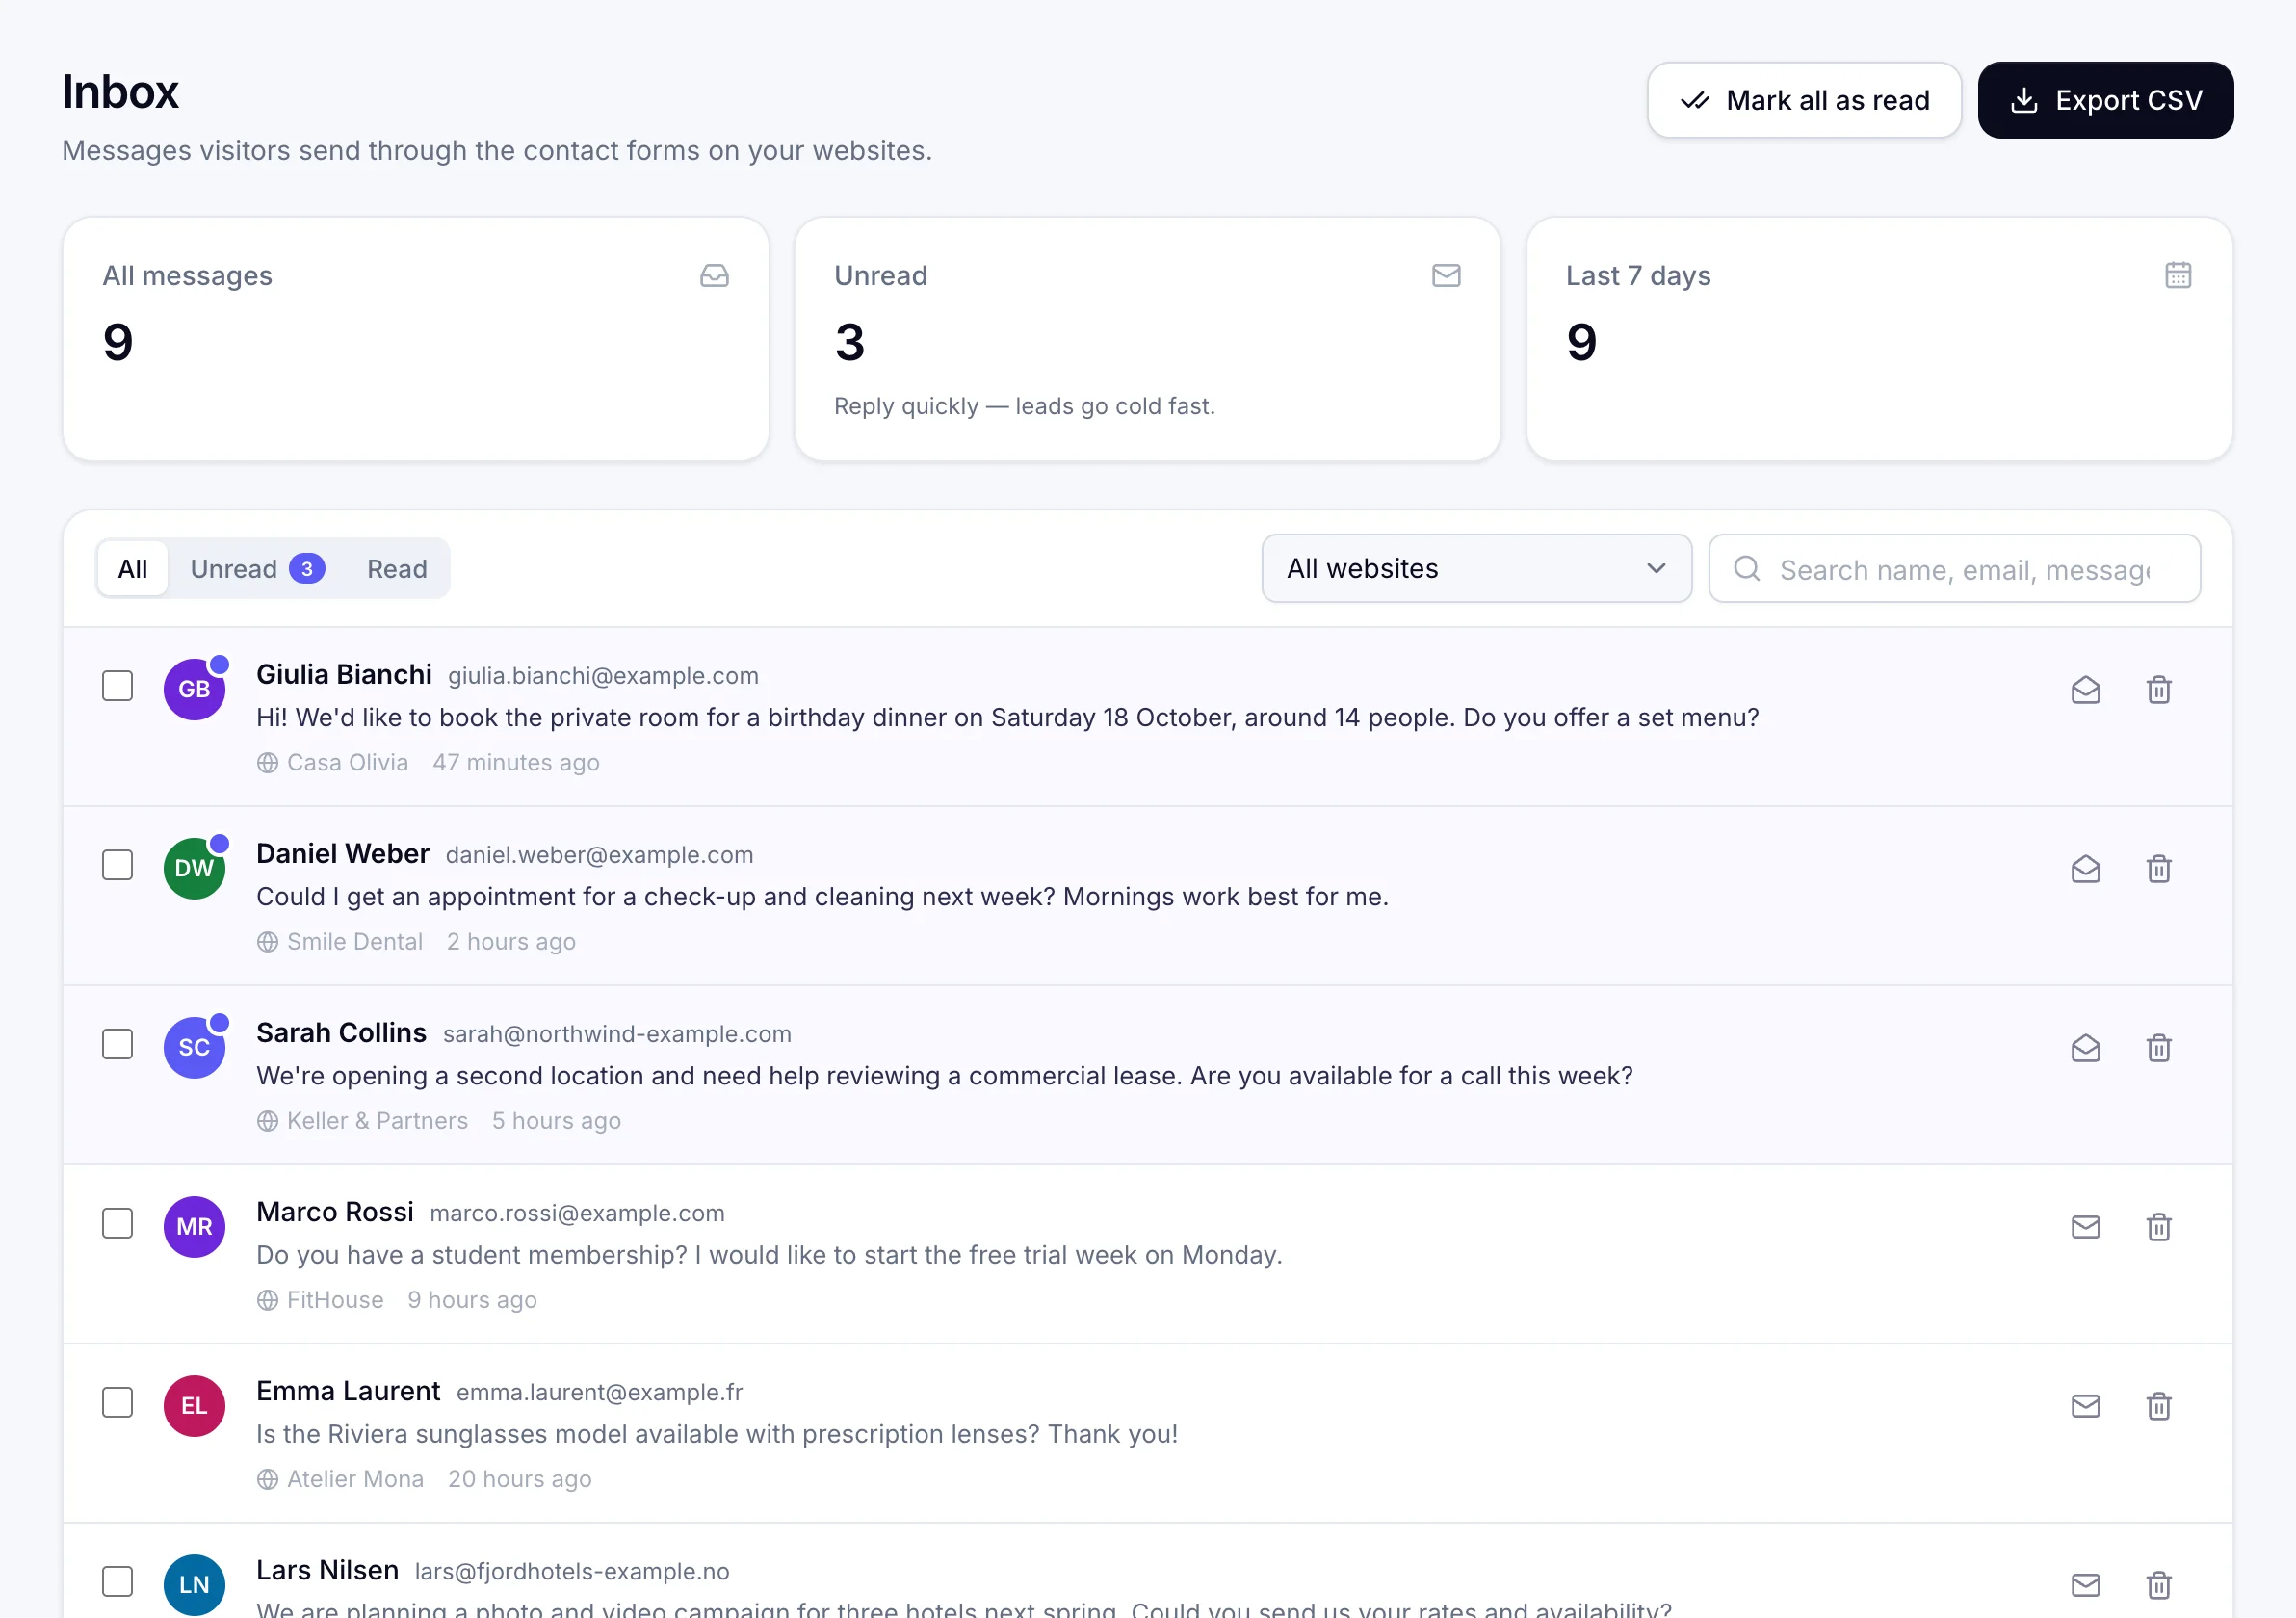Delete Sarah Collins' message

[x=2158, y=1048]
